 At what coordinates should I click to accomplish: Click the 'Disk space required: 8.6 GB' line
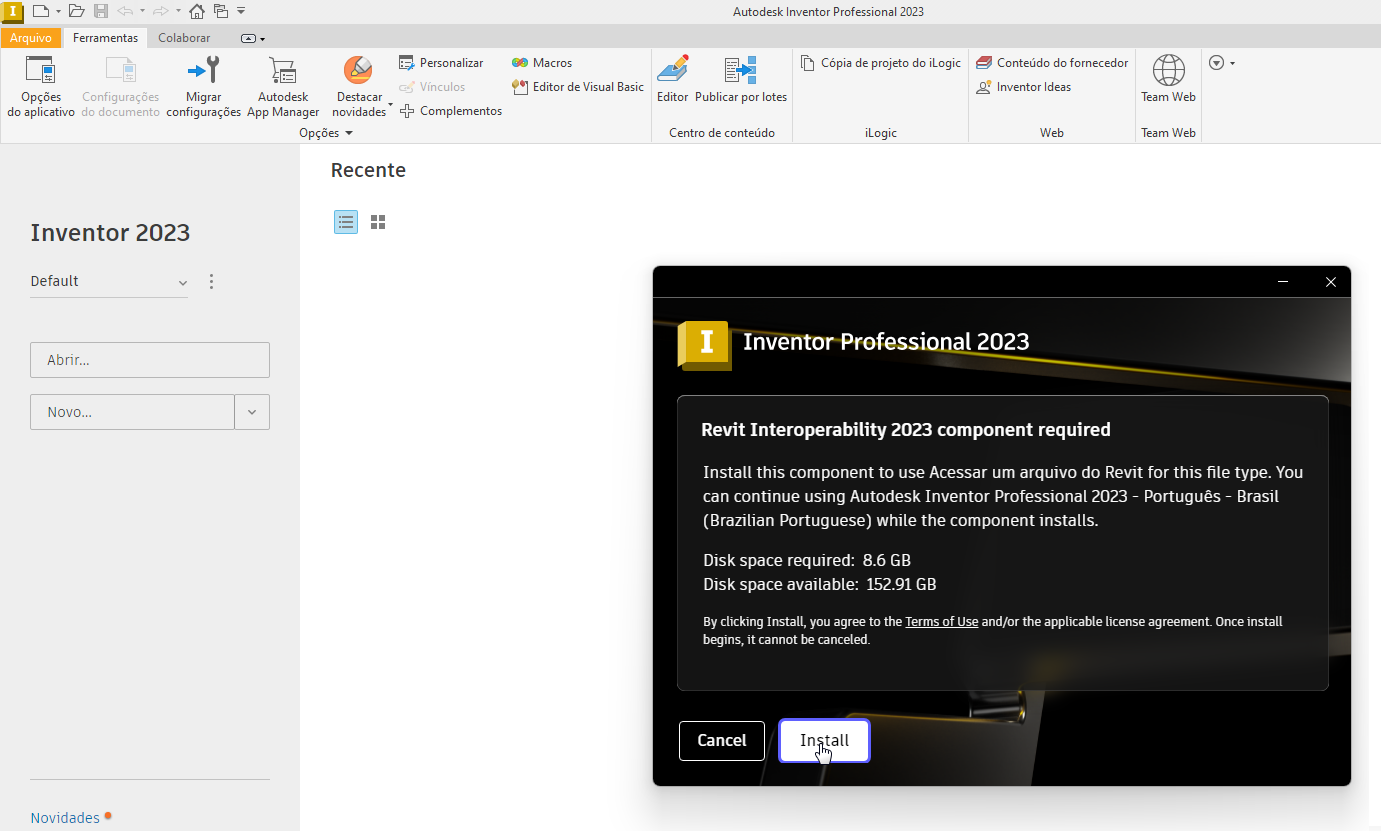point(807,560)
